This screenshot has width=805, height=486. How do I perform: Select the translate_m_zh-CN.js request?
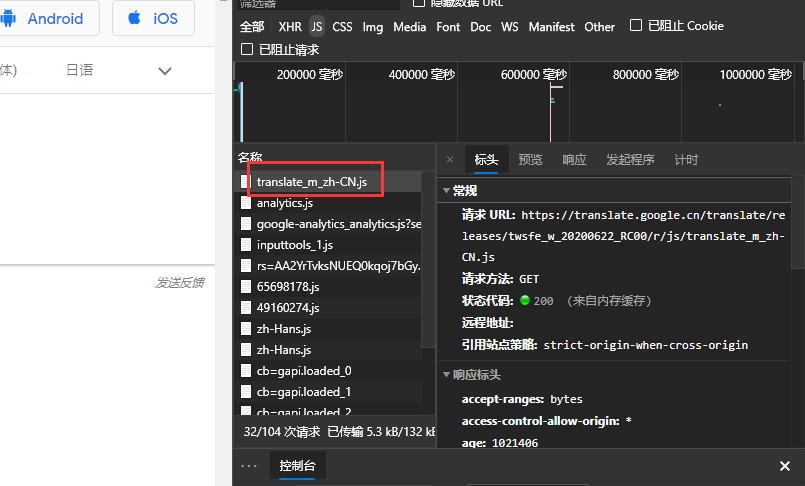(x=311, y=181)
